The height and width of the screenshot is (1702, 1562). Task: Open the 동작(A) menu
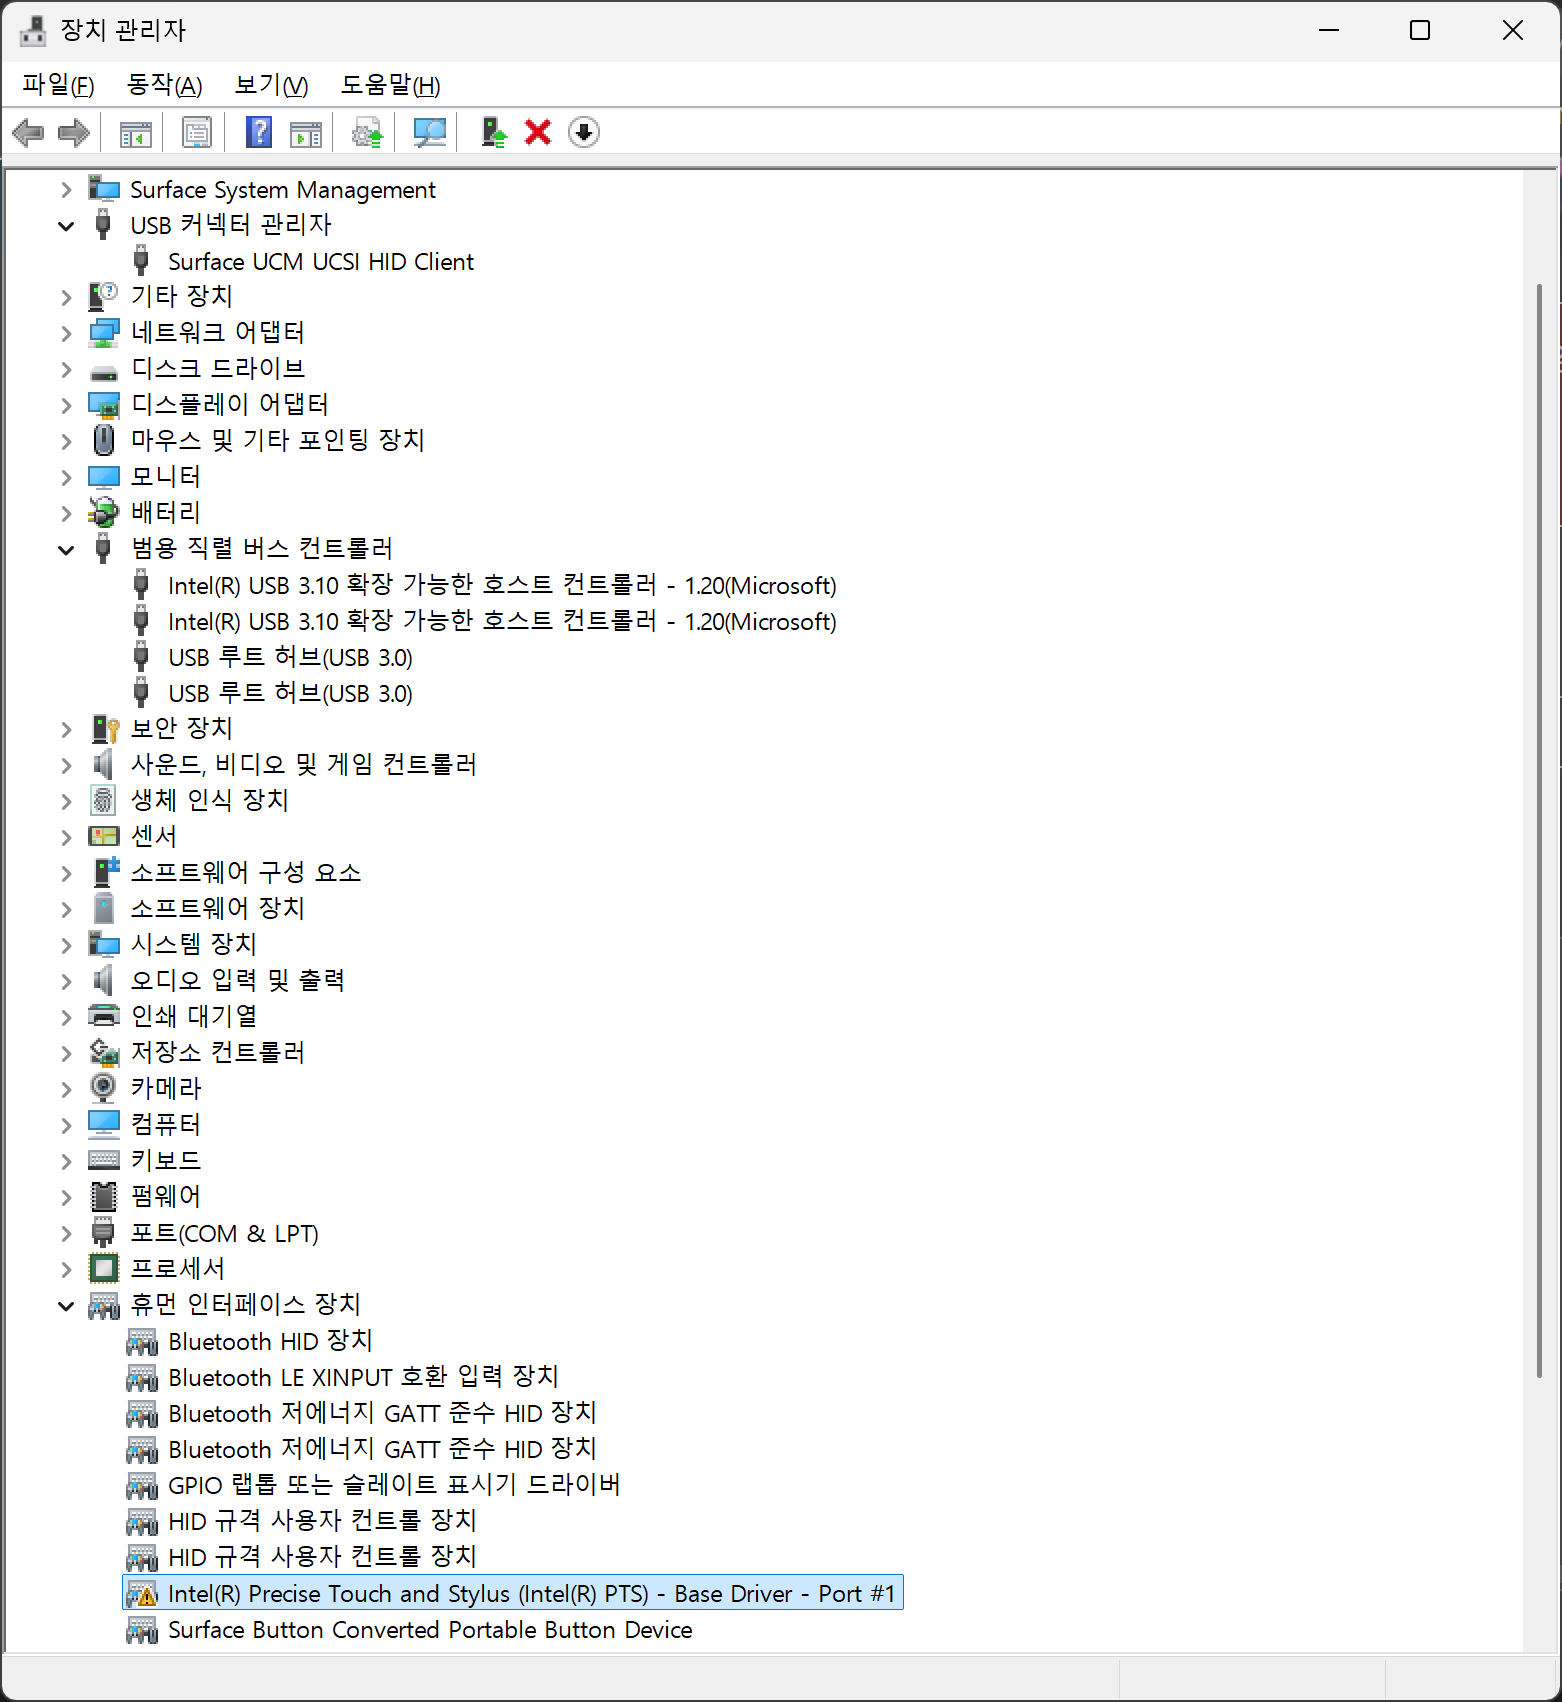164,85
